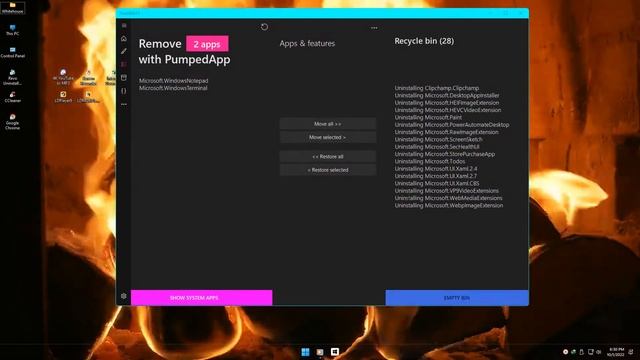Open the sidebar three-dots more icon
This screenshot has width=640, height=360.
pyautogui.click(x=124, y=104)
